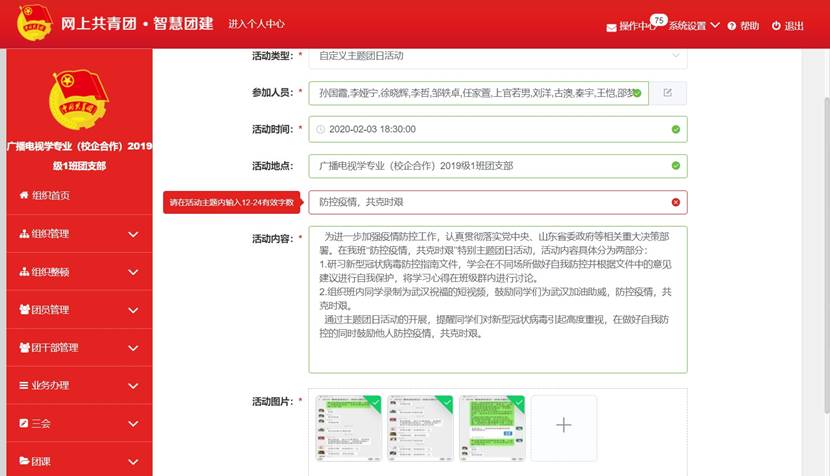Click the clock icon in 活动时间 field
Viewport: 830px width, 476px height.
tap(320, 129)
